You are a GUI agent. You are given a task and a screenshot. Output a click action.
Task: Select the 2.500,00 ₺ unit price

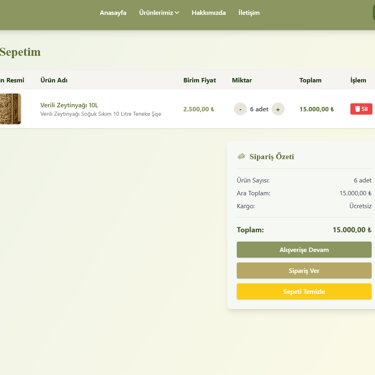[x=199, y=109]
